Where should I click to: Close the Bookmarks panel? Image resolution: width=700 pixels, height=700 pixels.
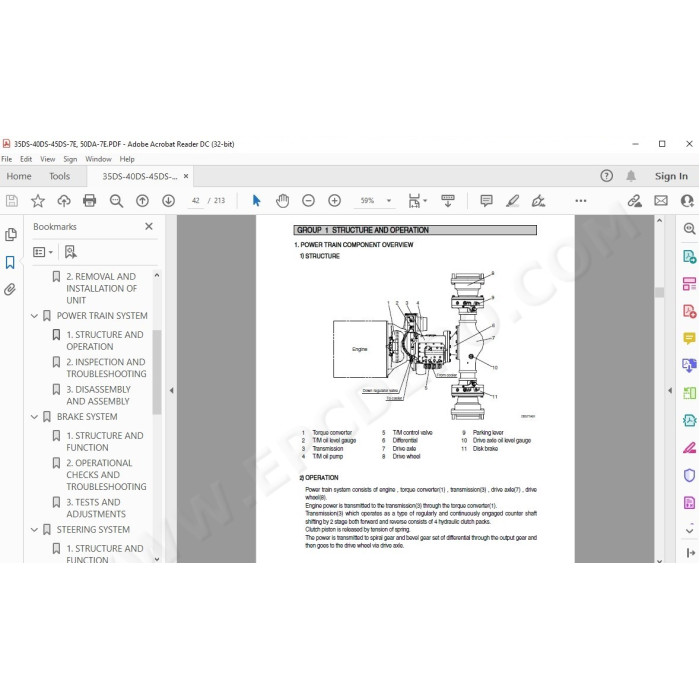click(149, 227)
